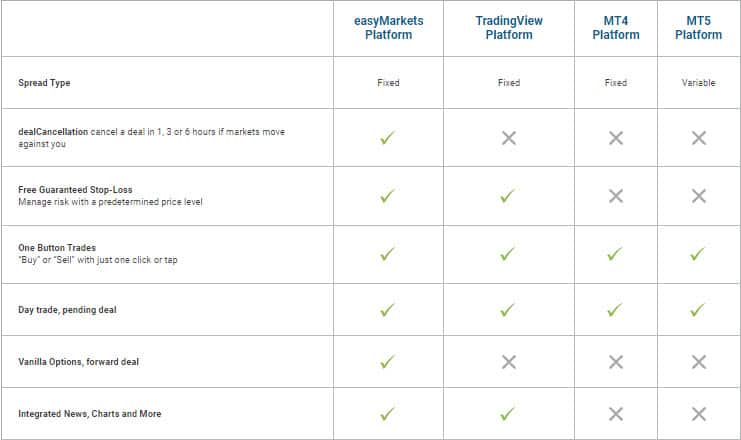Click easyMarkets Vanilla Options checkmark
The height and width of the screenshot is (440, 741).
[388, 362]
